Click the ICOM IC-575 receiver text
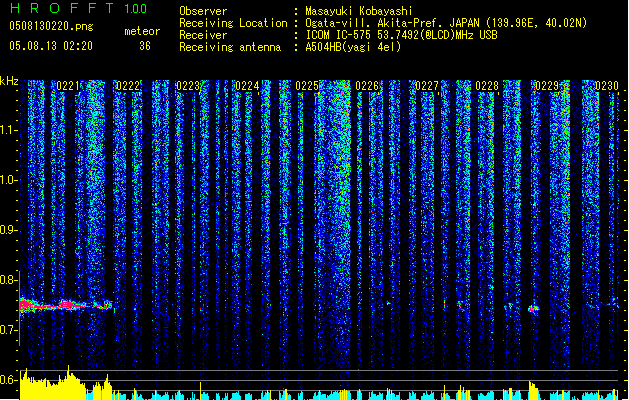This screenshot has height=400, width=629. tap(401, 35)
